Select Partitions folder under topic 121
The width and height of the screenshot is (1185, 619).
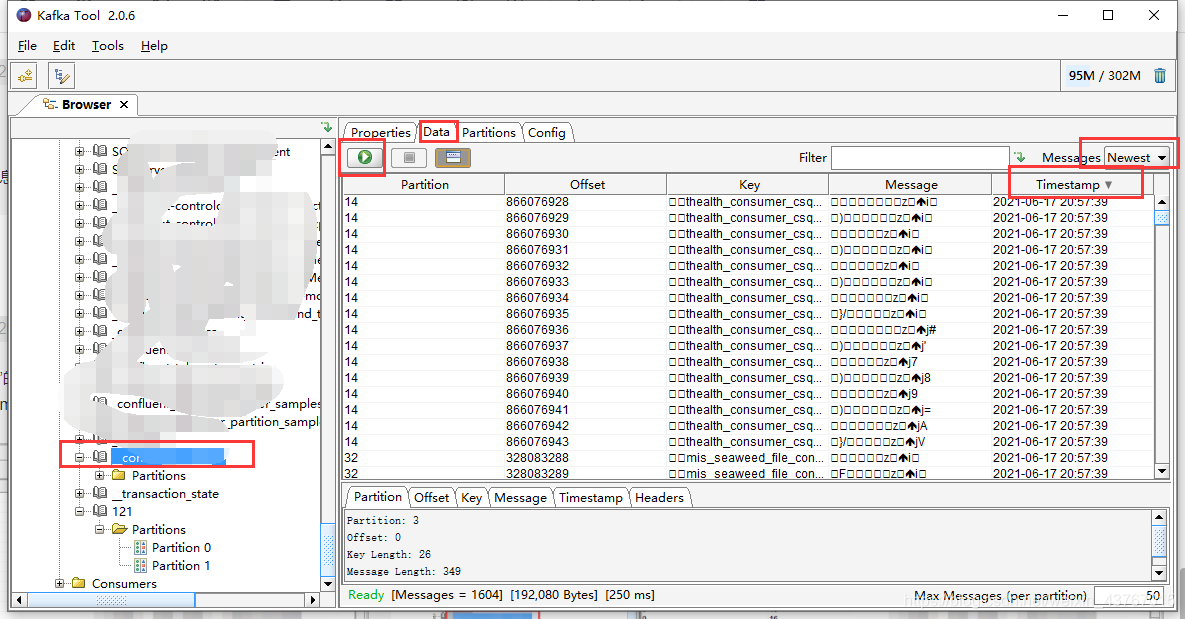(x=158, y=530)
